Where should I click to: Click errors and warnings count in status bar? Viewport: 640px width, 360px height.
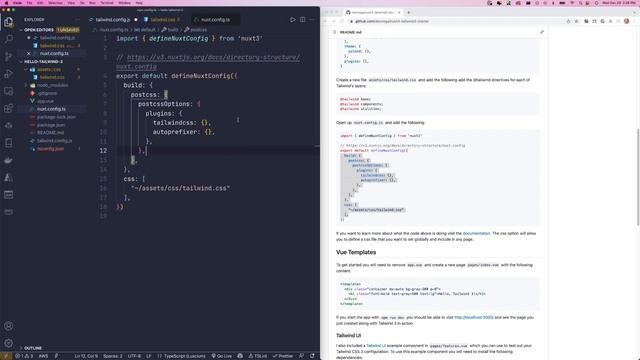click(x=24, y=356)
